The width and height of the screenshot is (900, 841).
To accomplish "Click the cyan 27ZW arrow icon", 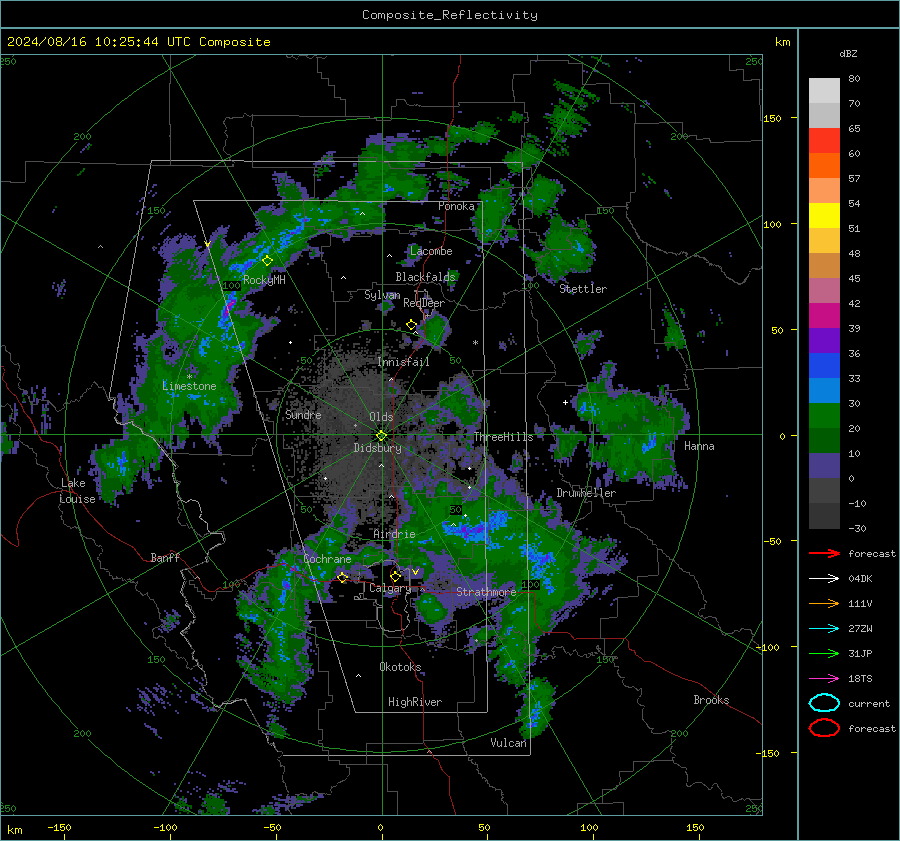I will click(x=824, y=629).
